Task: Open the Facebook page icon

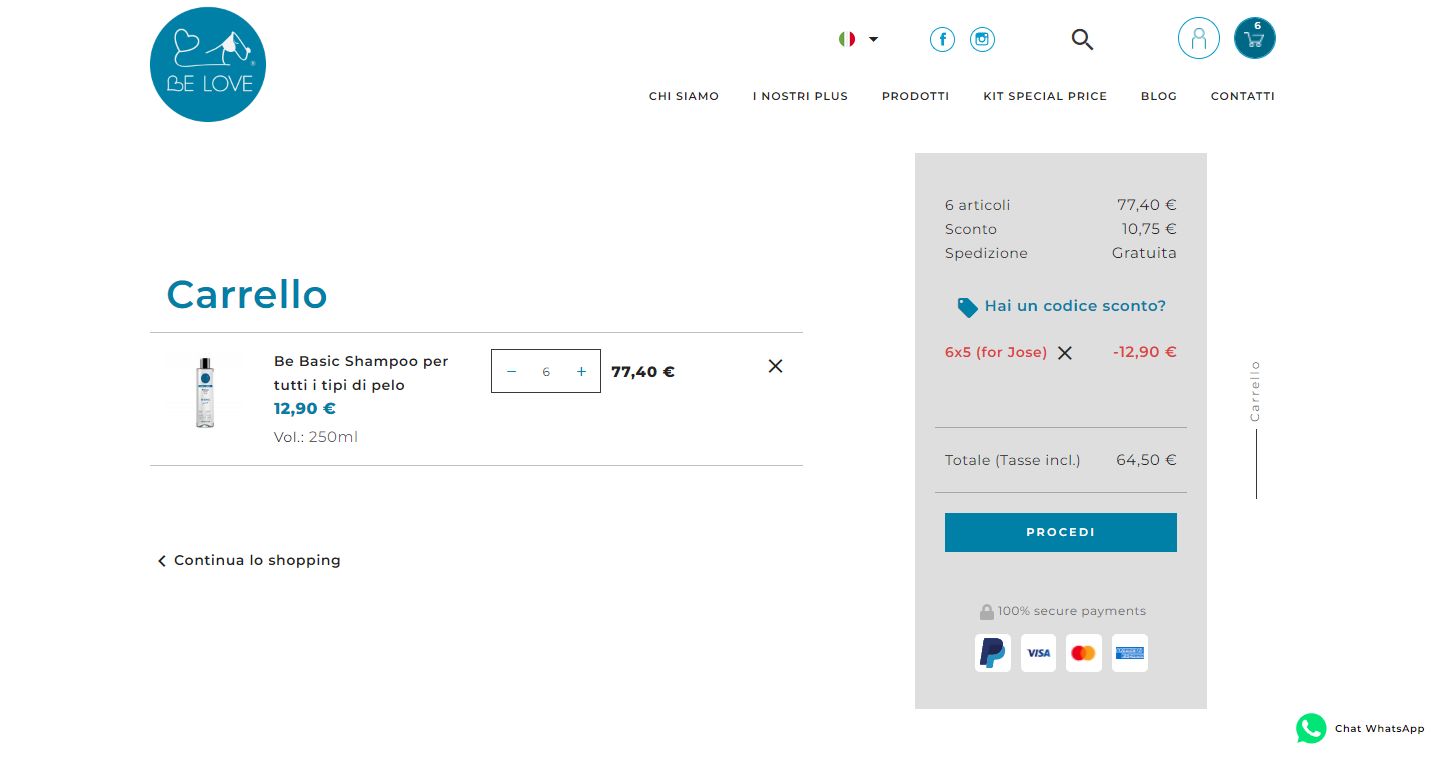Action: pos(942,39)
